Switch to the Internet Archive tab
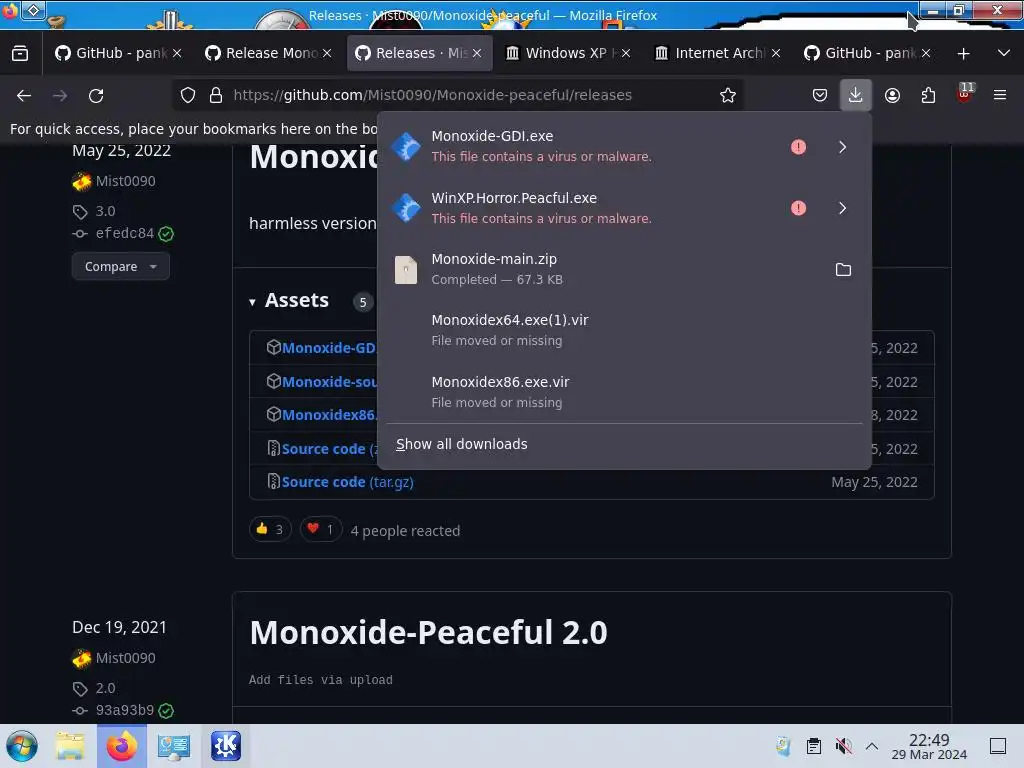Image resolution: width=1024 pixels, height=768 pixels. coord(718,53)
